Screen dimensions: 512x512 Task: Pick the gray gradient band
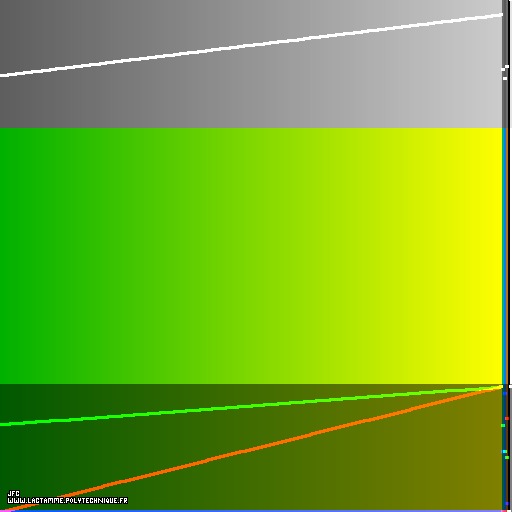tap(251, 64)
